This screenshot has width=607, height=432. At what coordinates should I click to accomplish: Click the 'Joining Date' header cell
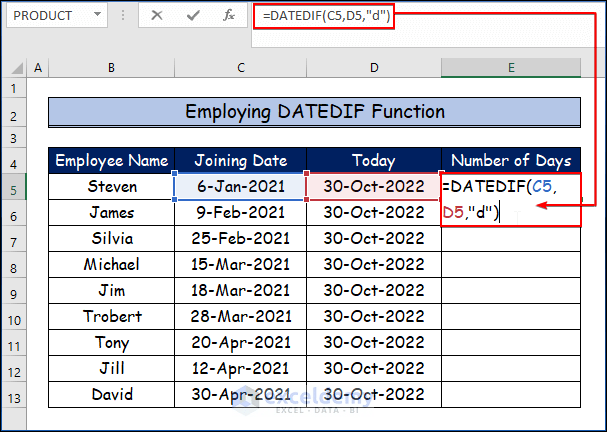point(240,160)
